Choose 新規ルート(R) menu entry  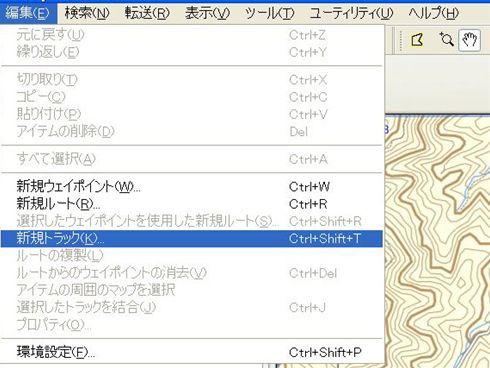pos(192,204)
